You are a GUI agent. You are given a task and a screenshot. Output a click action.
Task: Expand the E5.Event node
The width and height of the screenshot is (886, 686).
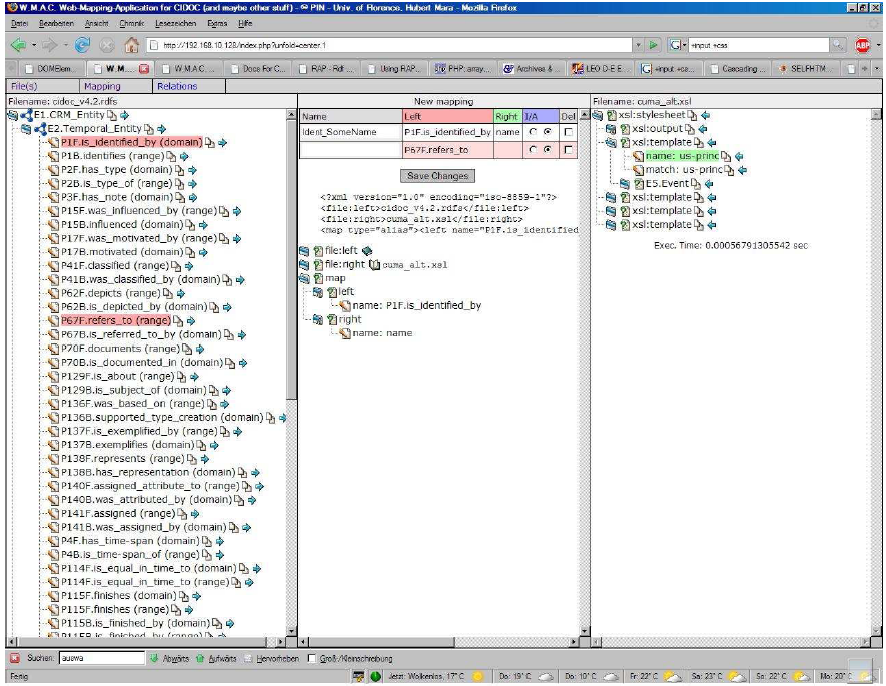[x=624, y=184]
